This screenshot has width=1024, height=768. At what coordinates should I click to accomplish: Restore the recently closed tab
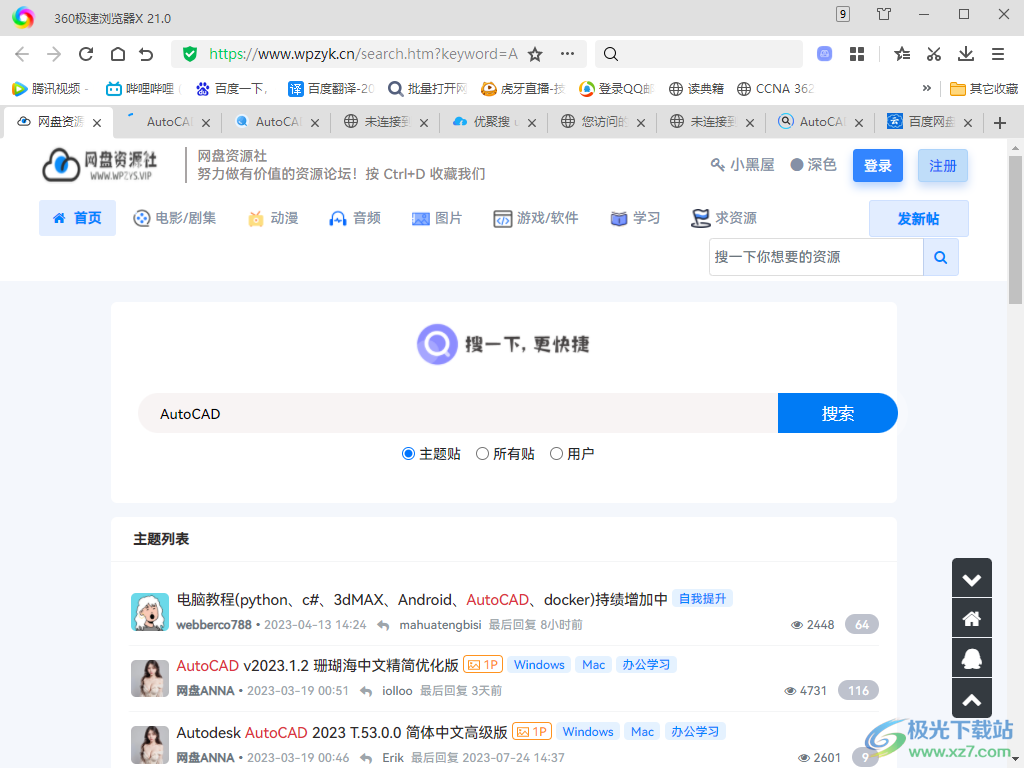(x=146, y=54)
